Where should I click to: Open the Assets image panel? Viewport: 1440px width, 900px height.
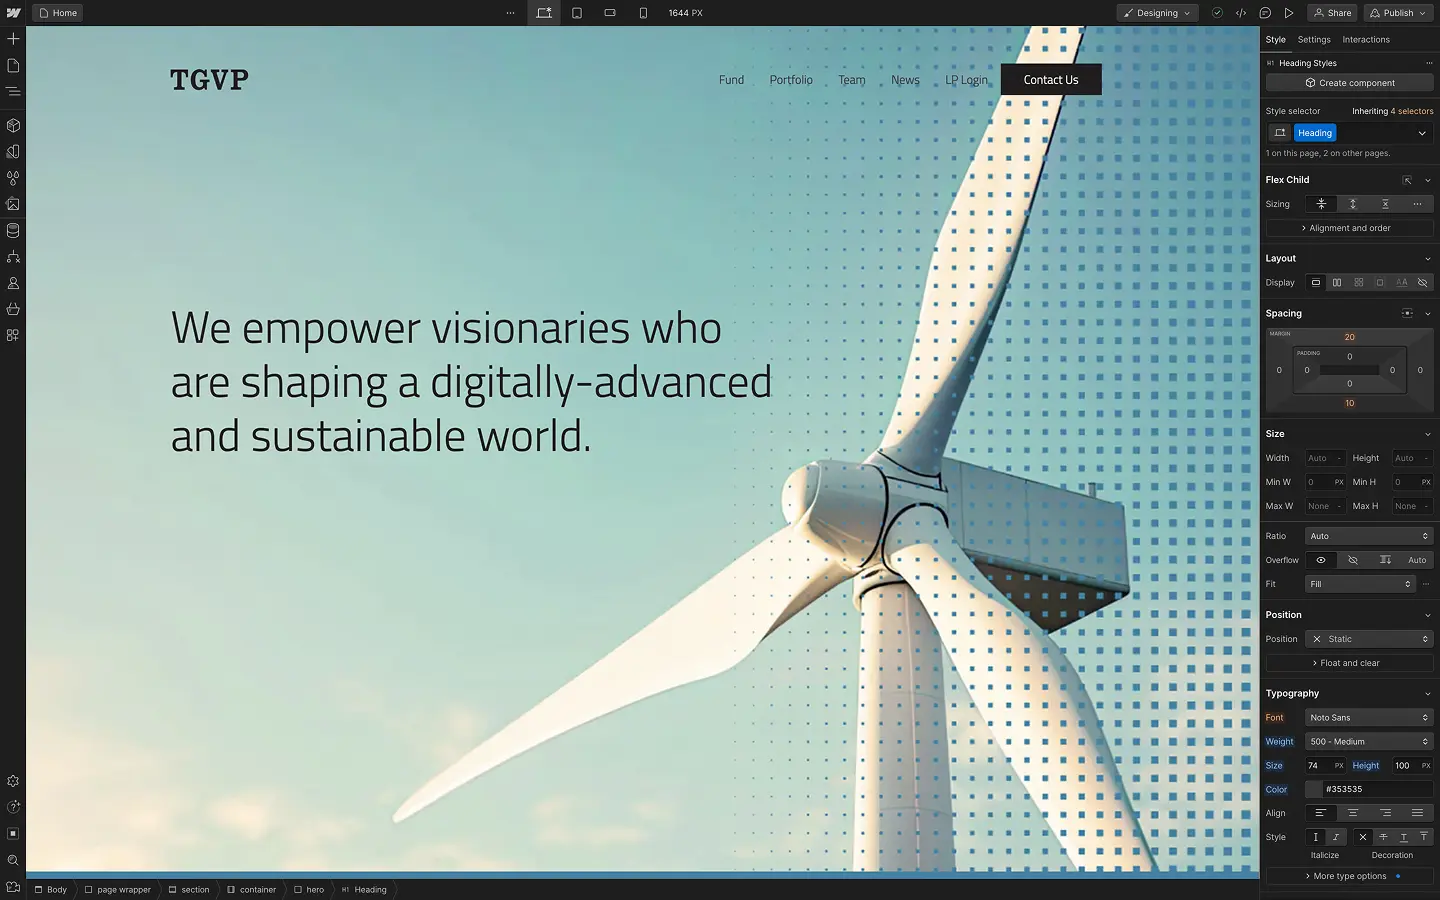(13, 204)
